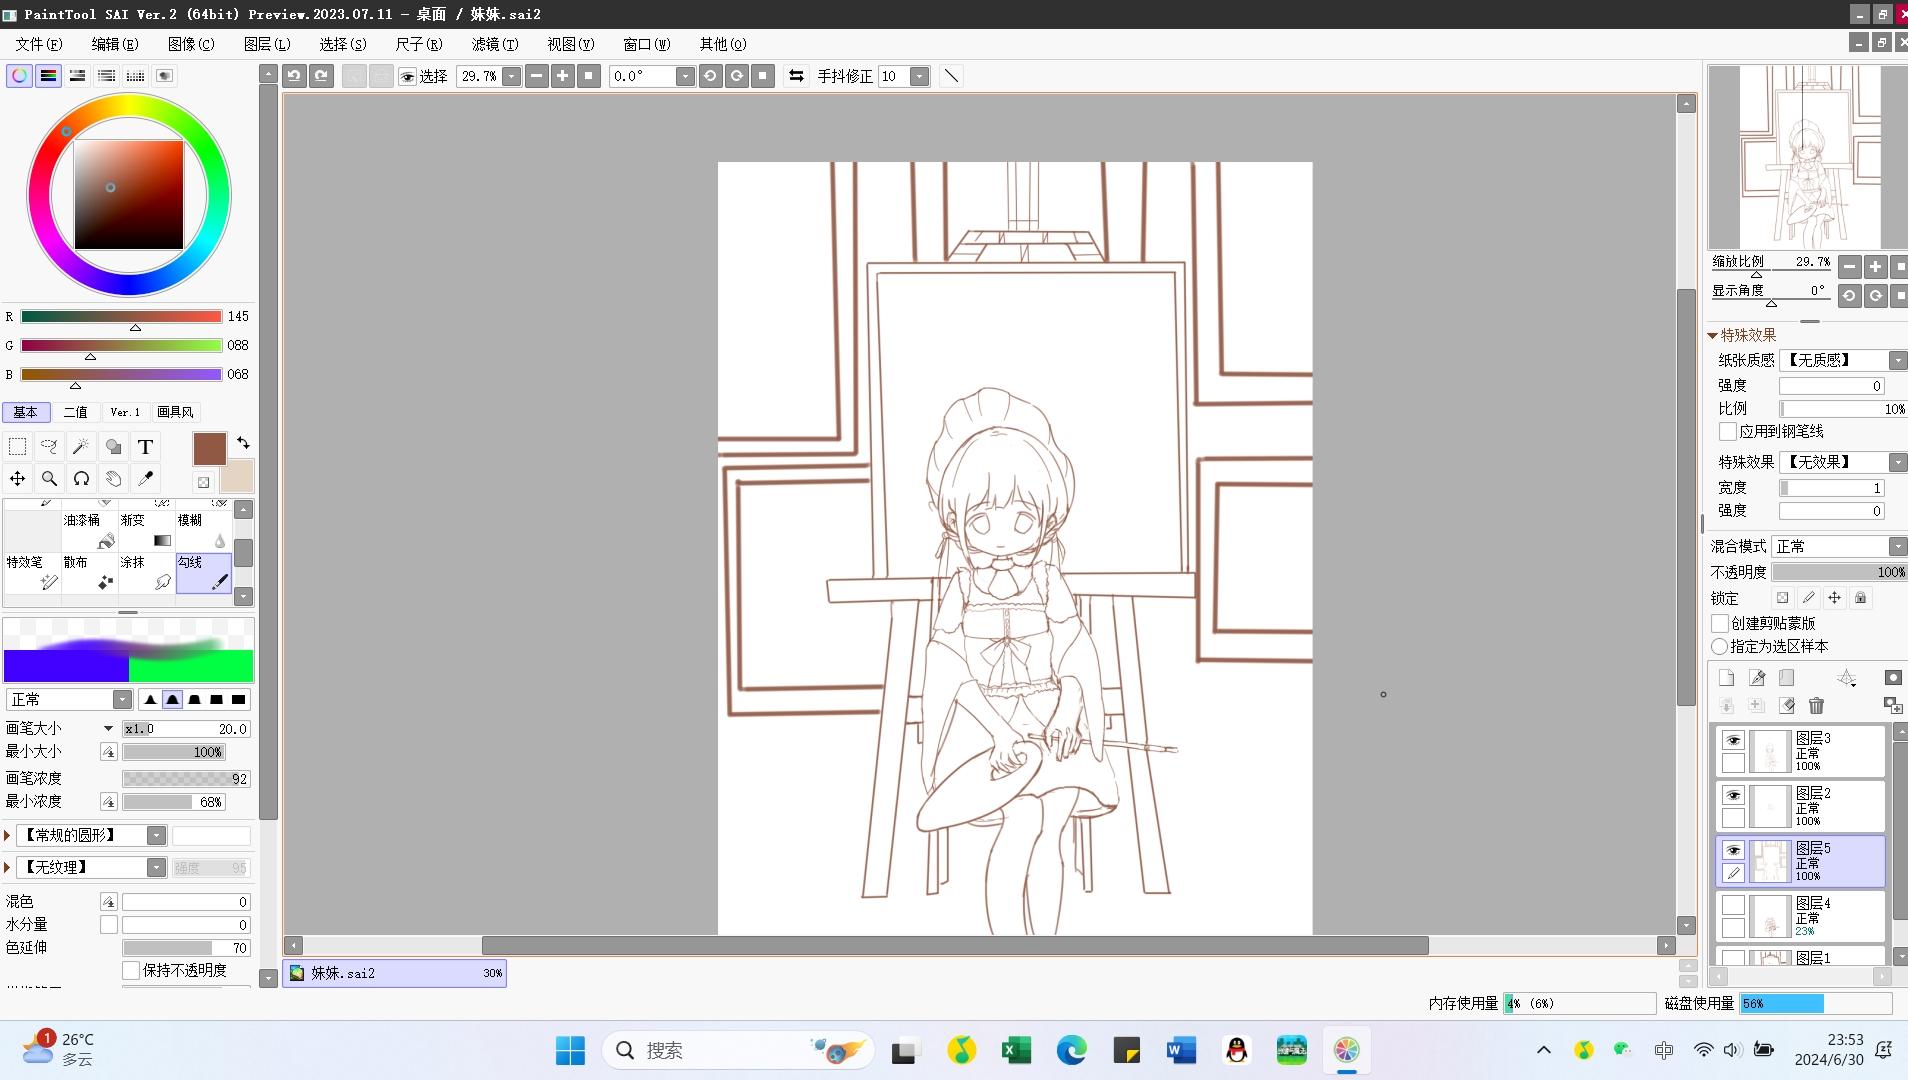1908x1080 pixels.
Task: Select the rectangular selection tool
Action: pyautogui.click(x=18, y=447)
